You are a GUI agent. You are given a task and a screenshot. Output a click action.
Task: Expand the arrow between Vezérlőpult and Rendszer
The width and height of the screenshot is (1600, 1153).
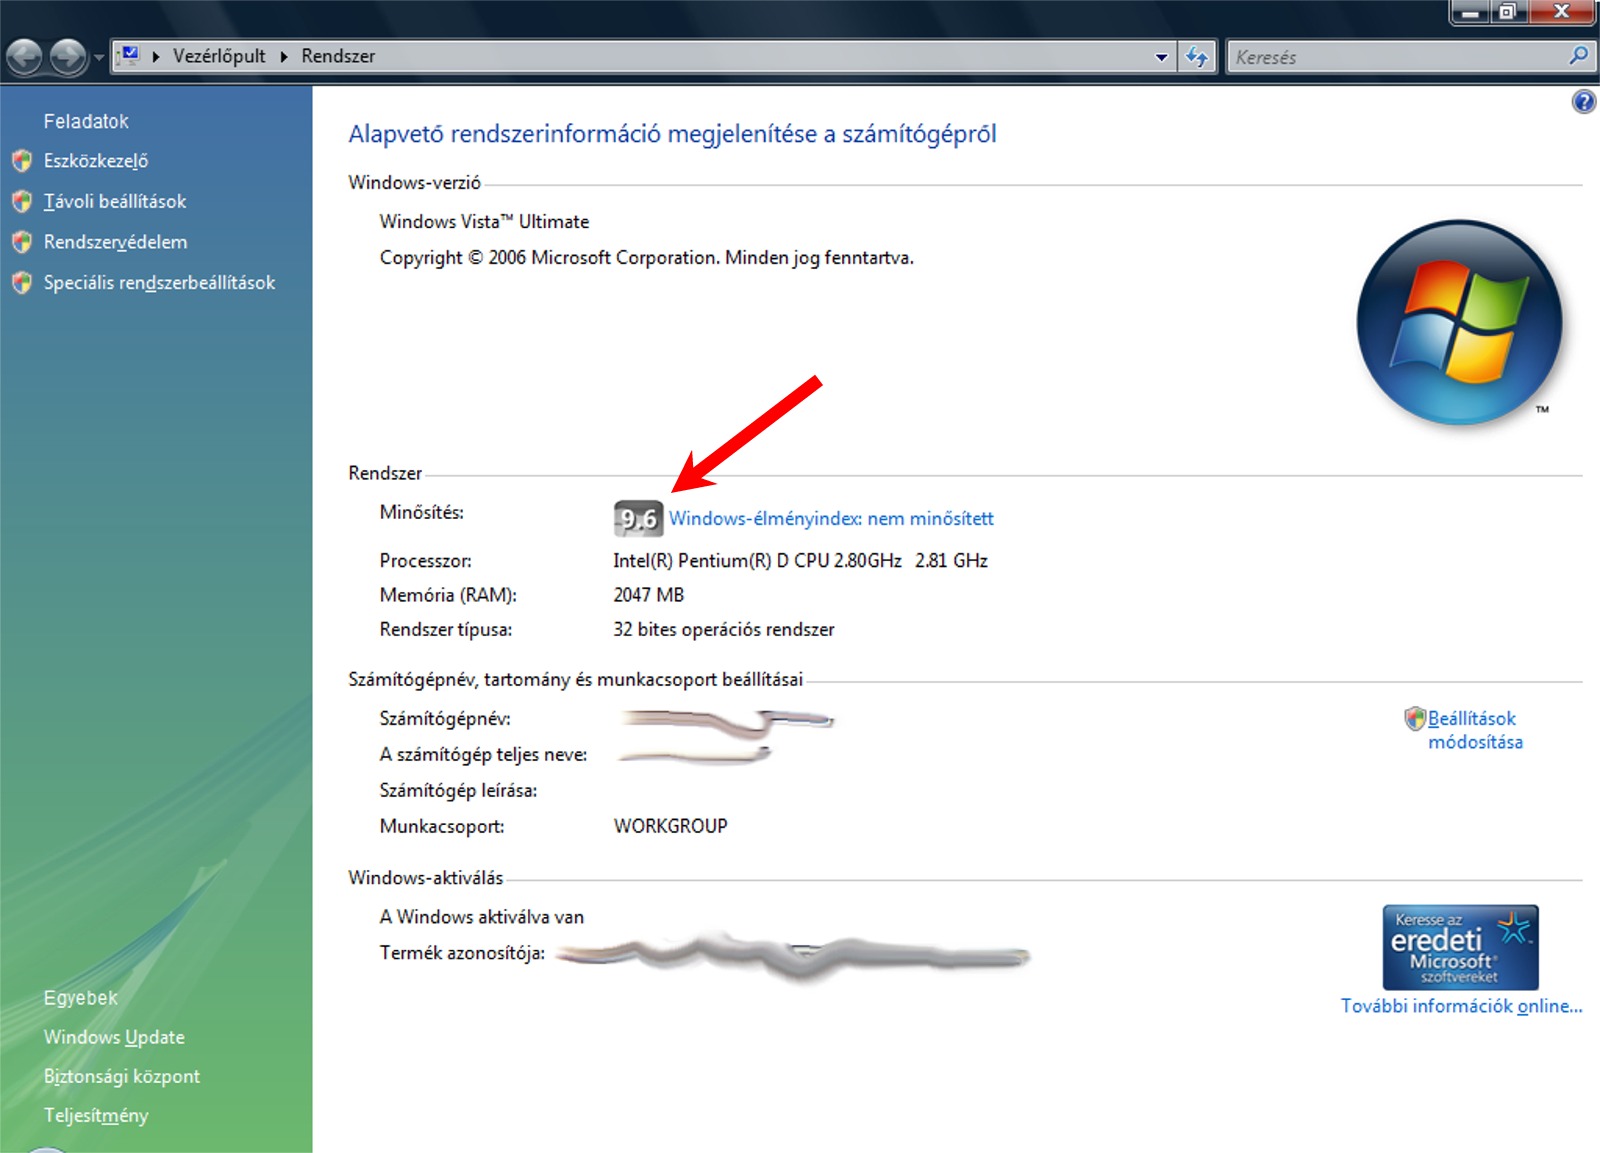284,57
